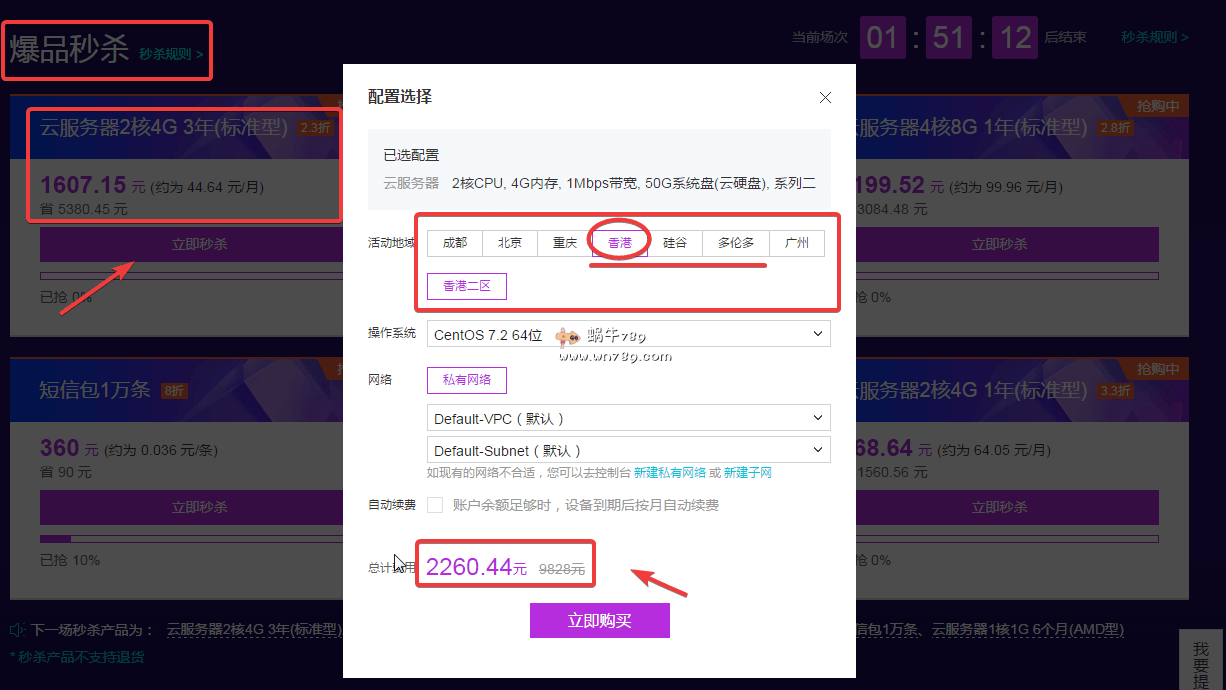Open the 新建私有网络 link
The height and width of the screenshot is (690, 1226).
(669, 472)
